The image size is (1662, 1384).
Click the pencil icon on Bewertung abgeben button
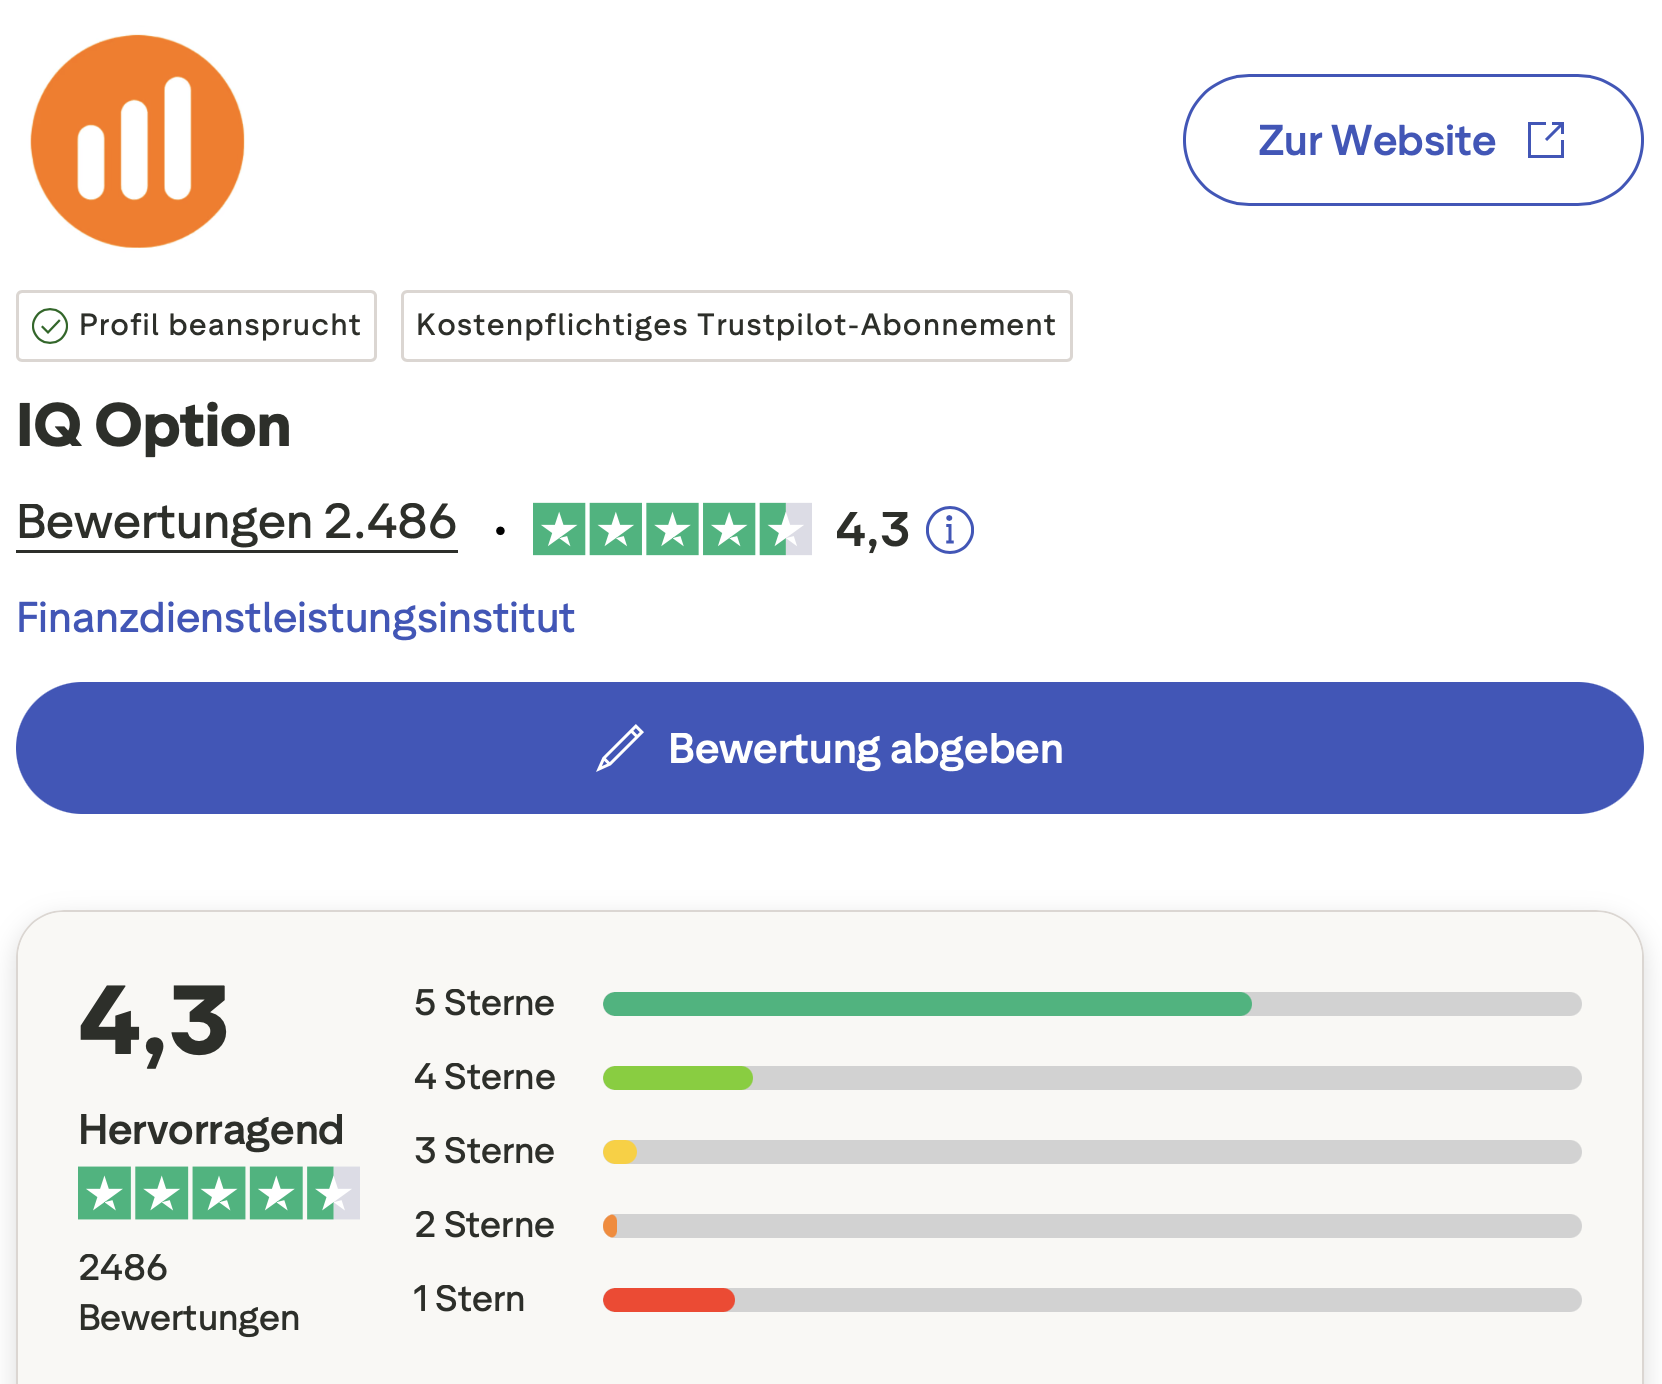[620, 747]
